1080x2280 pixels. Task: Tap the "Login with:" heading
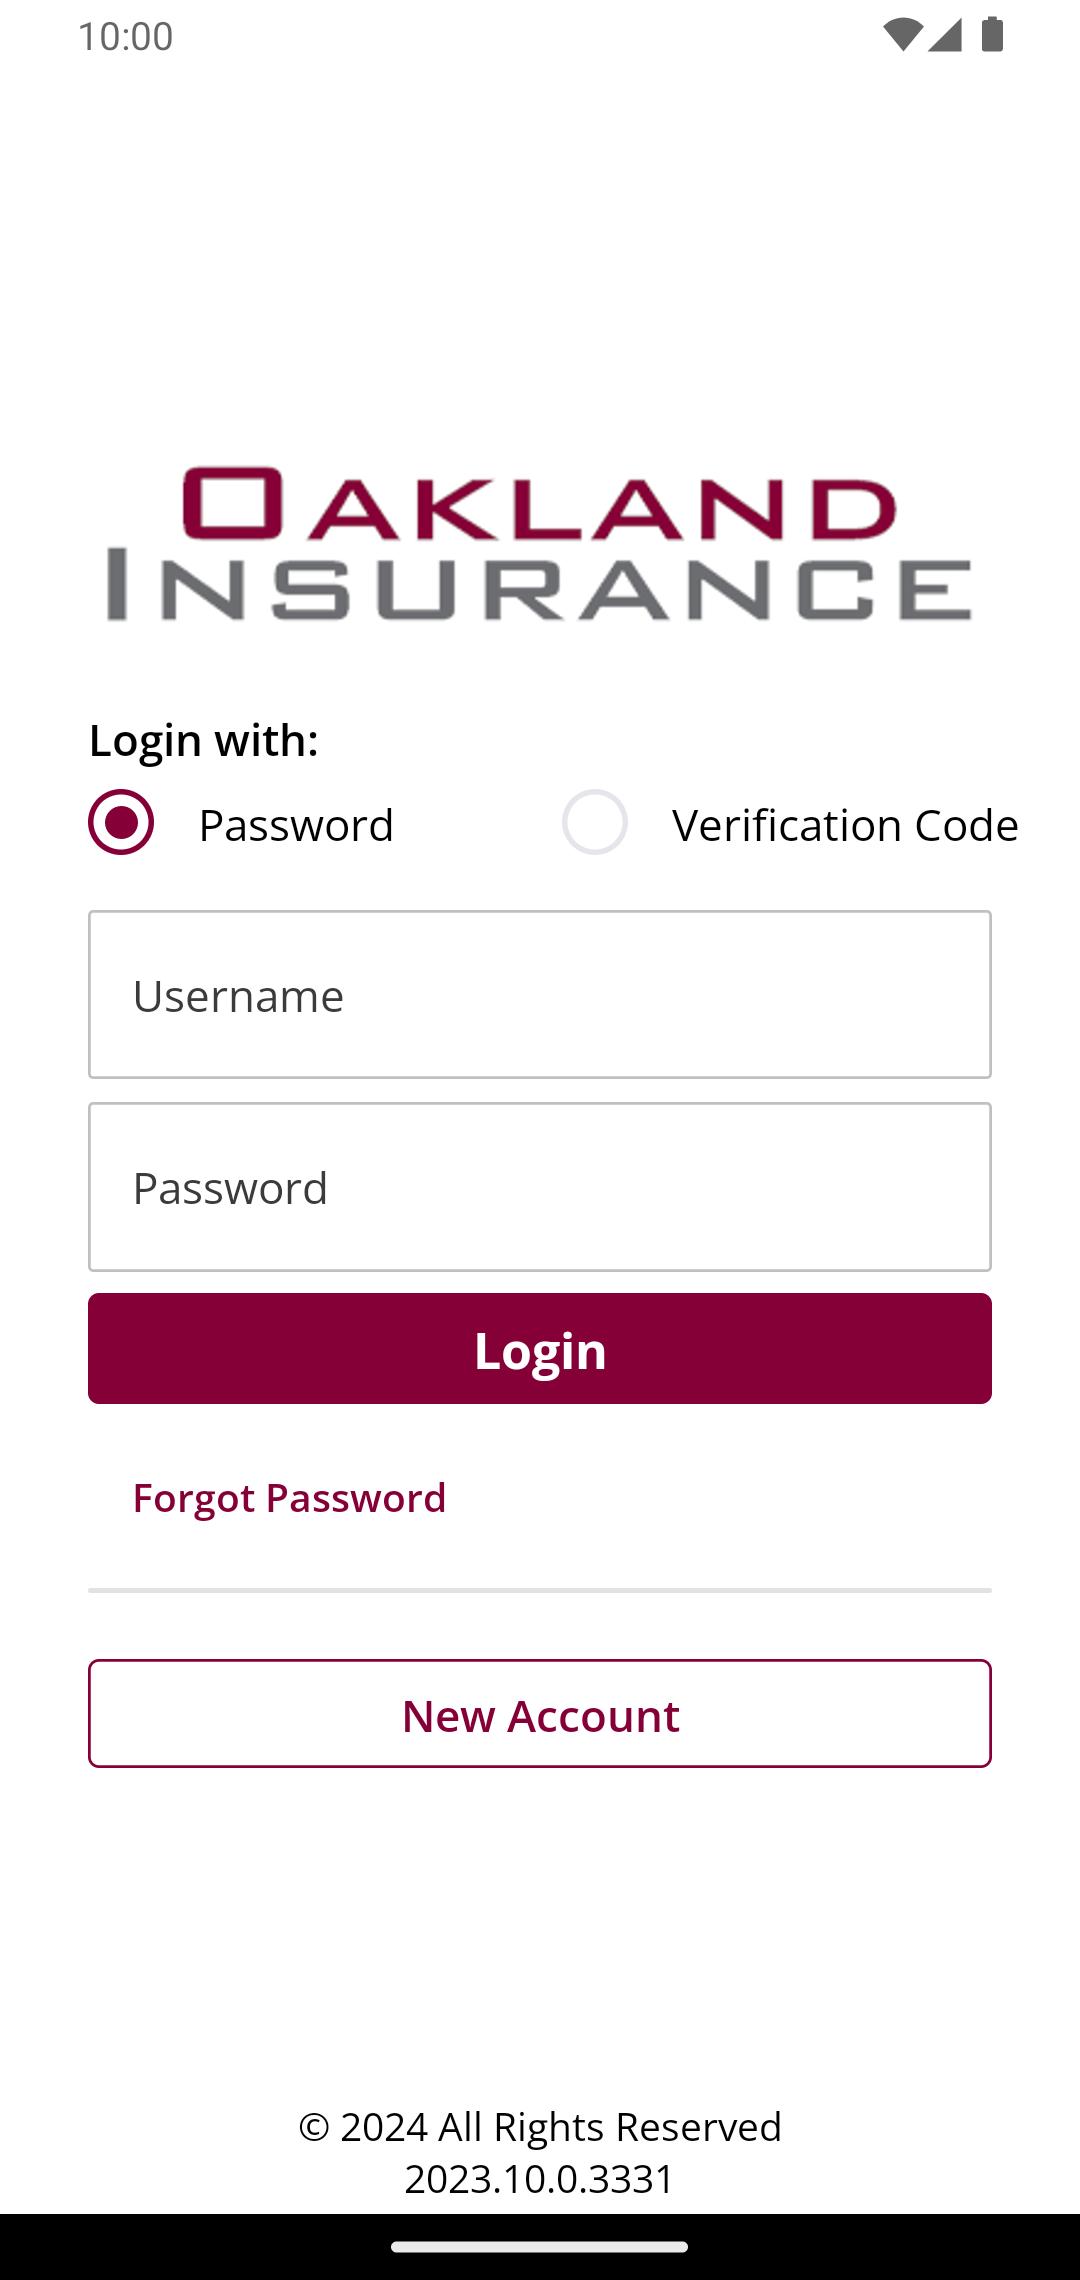(204, 741)
